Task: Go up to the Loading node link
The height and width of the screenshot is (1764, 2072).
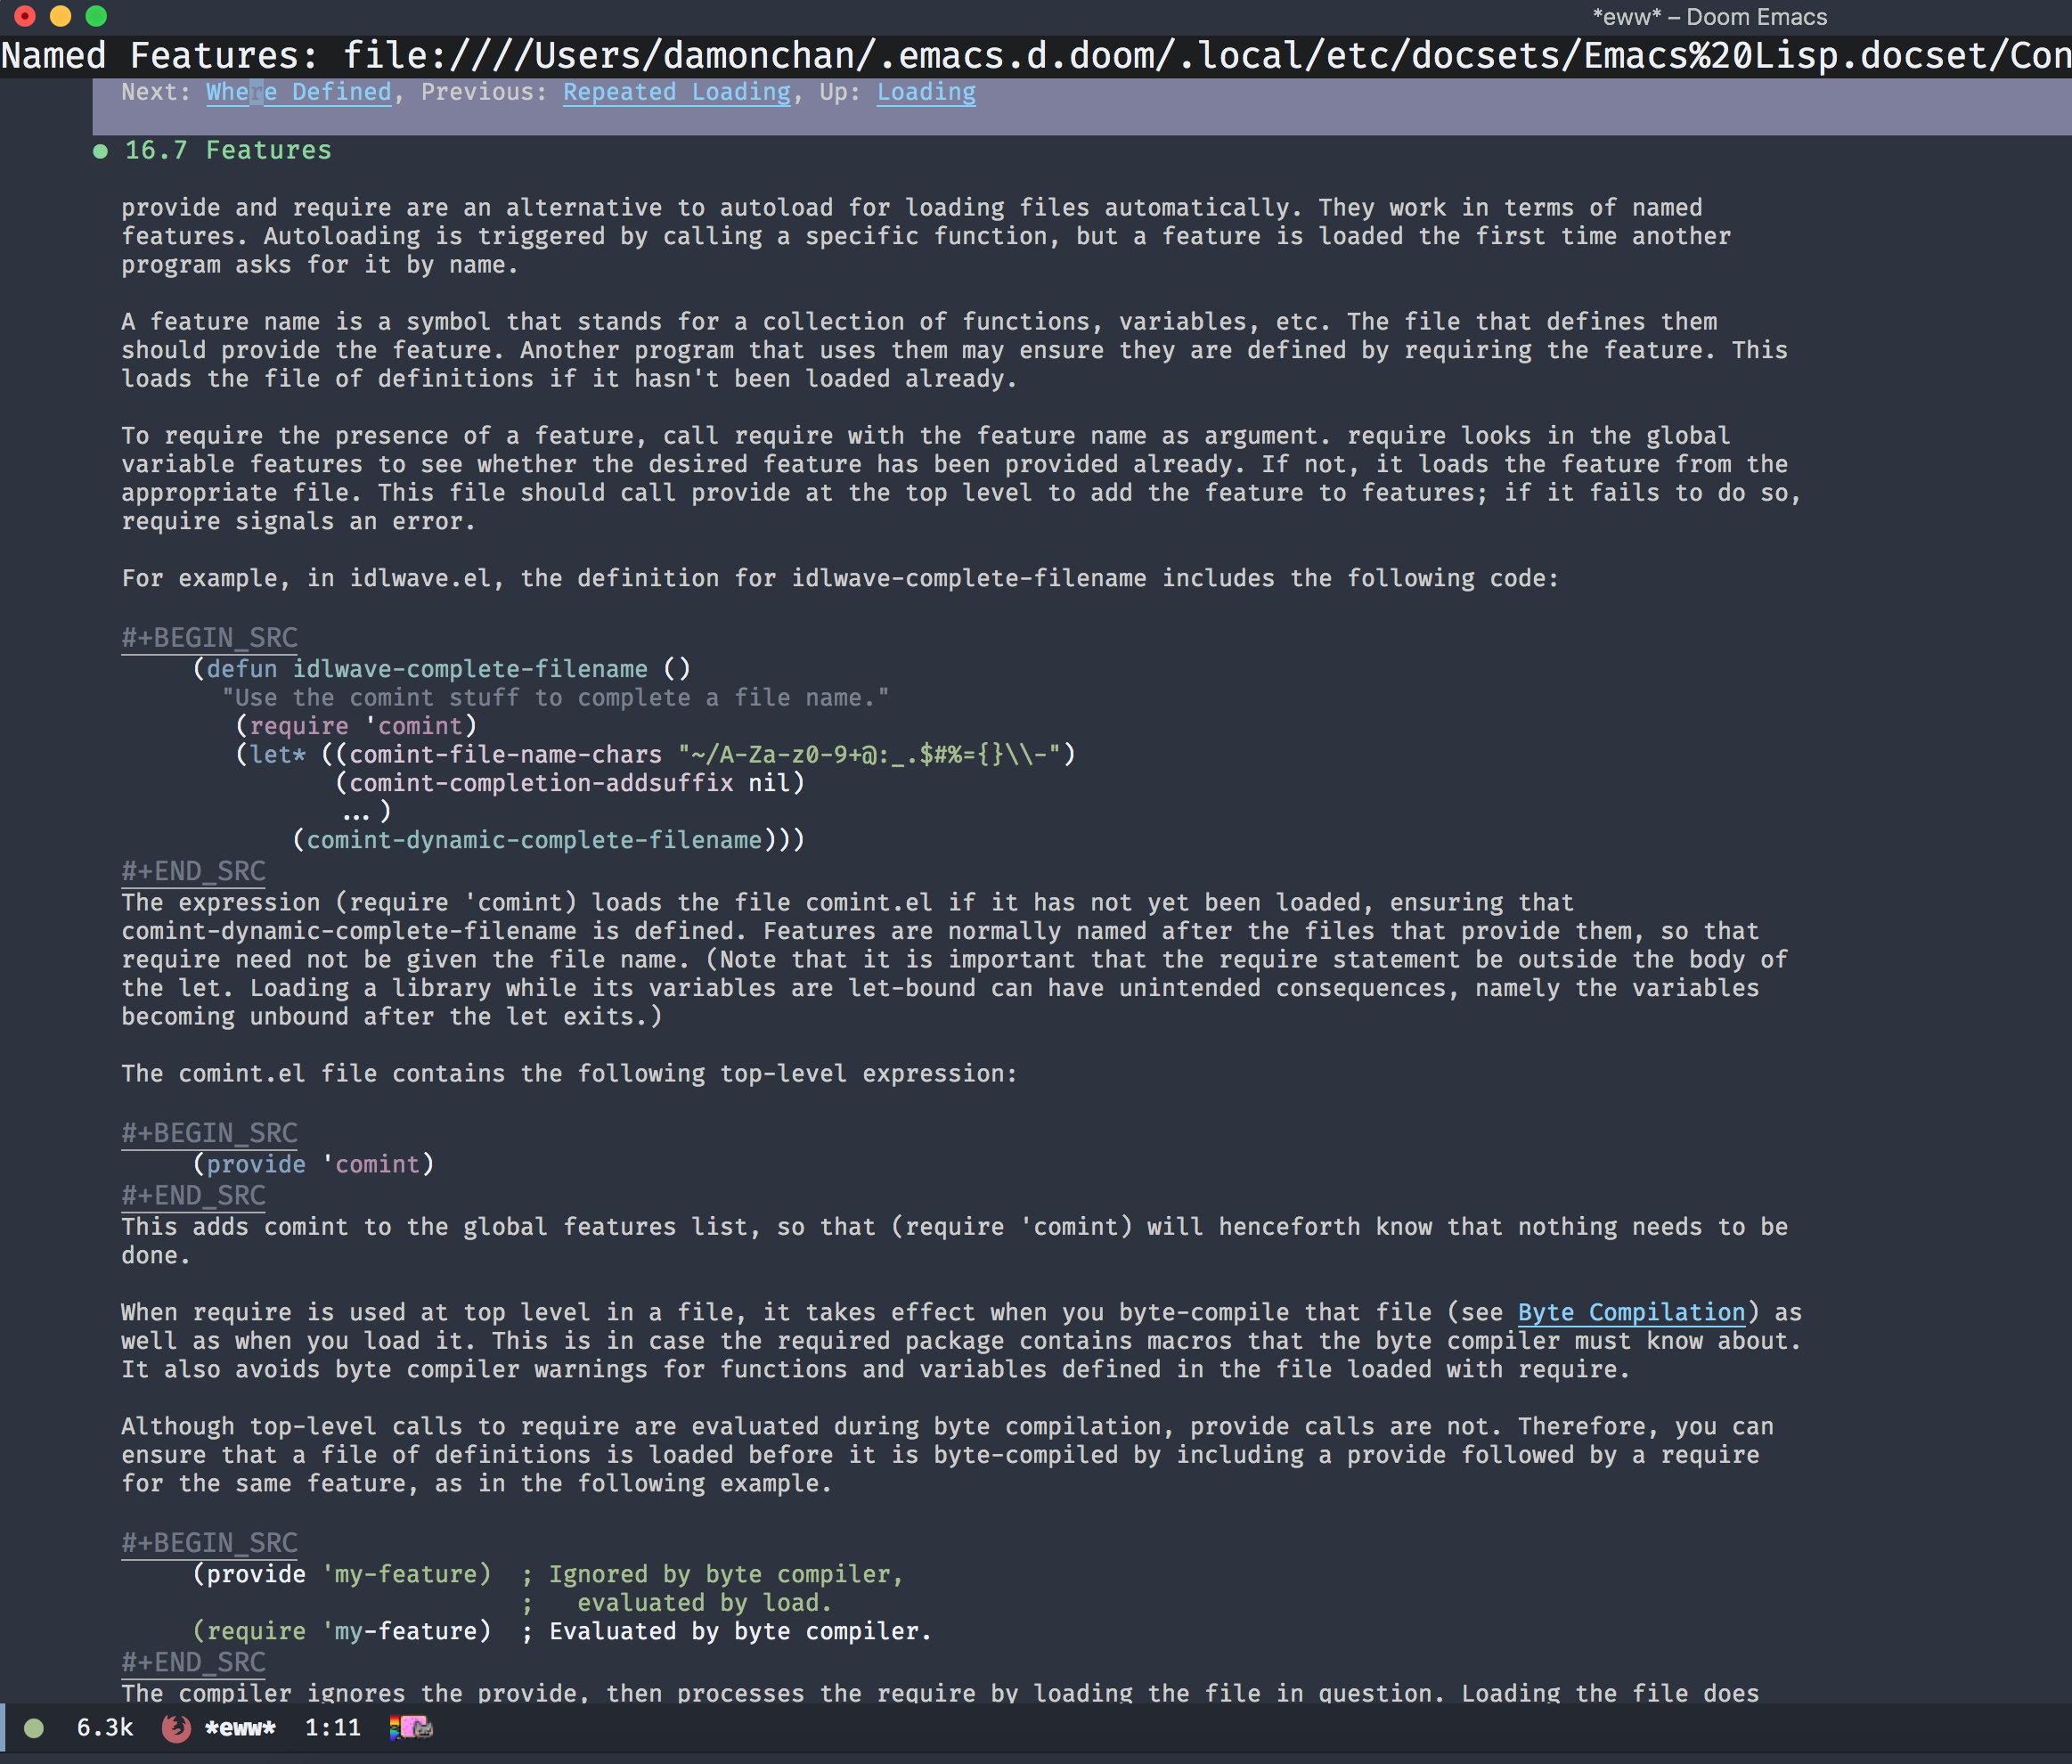Action: 926,92
